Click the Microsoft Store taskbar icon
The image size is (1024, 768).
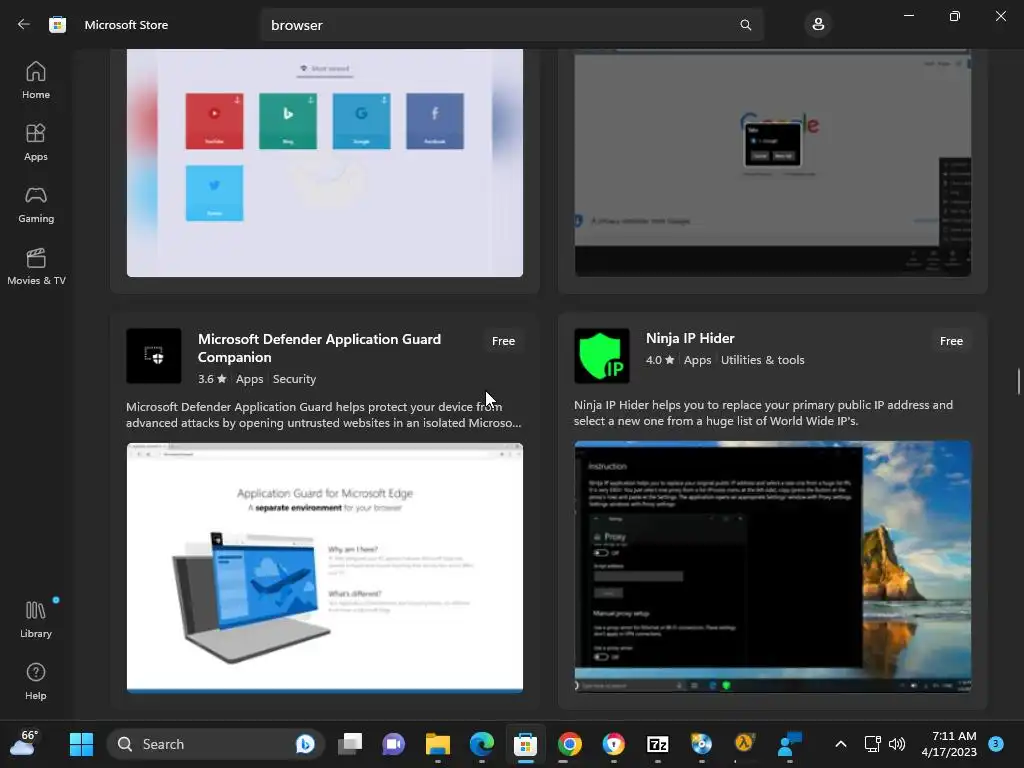525,744
